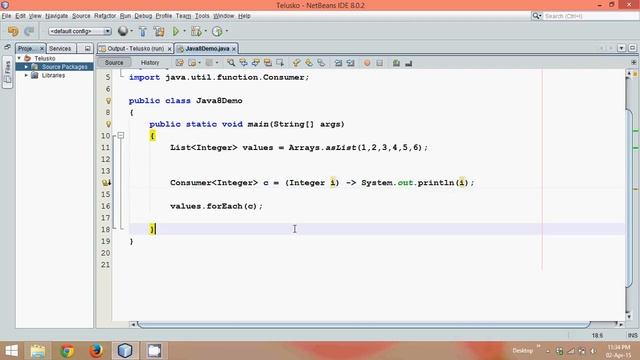Image resolution: width=640 pixels, height=360 pixels.
Task: Click the Uncomment icon in editor toolbar
Action: [x=409, y=63]
